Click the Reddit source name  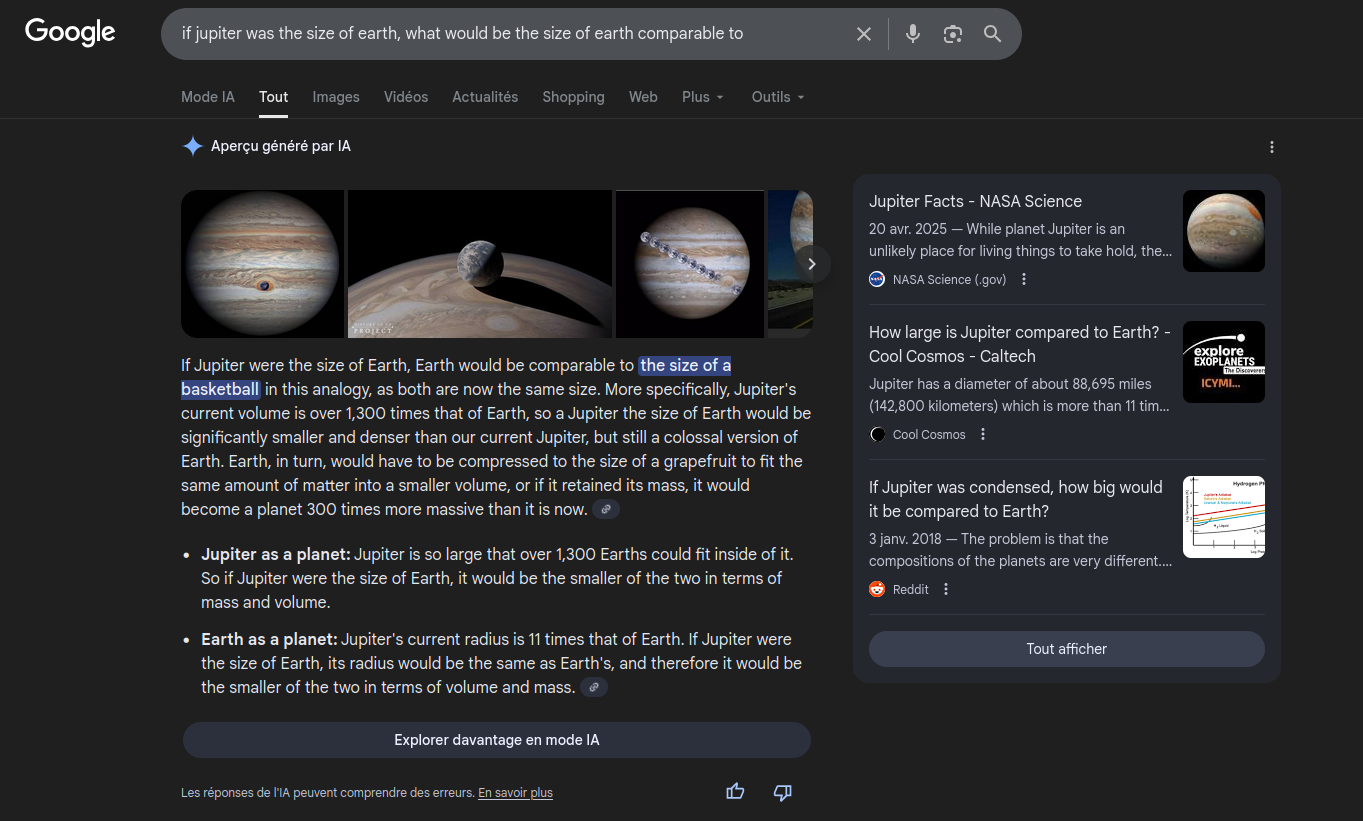click(911, 590)
